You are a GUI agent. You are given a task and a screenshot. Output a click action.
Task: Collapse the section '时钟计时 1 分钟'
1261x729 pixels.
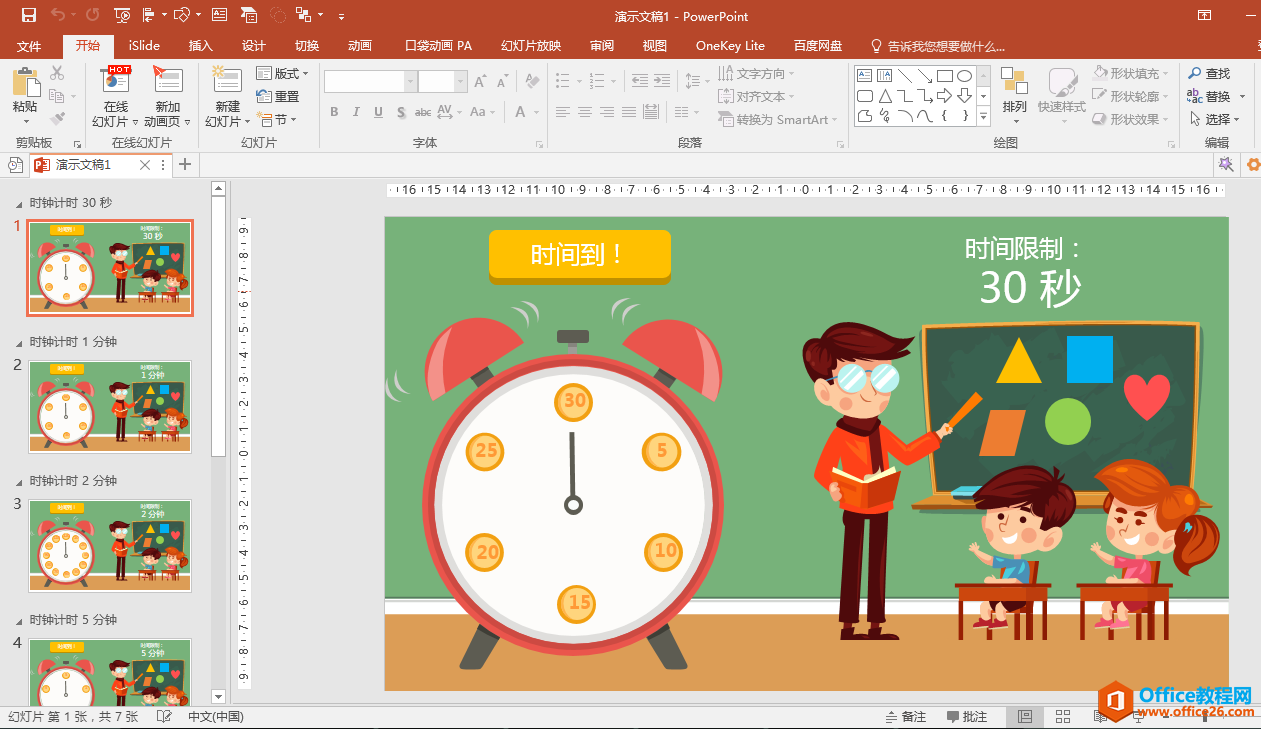tap(19, 343)
